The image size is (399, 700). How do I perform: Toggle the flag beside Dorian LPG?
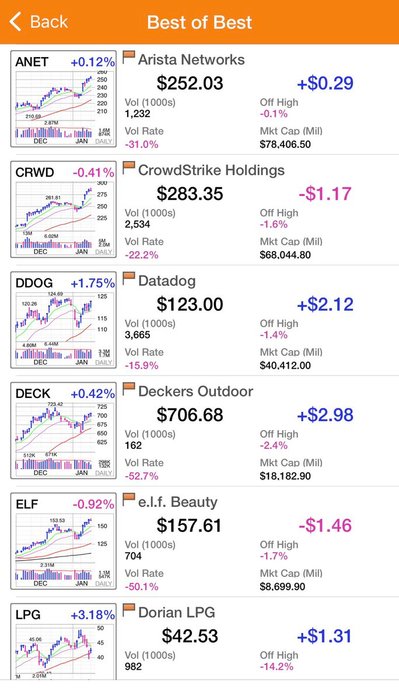coord(129,610)
